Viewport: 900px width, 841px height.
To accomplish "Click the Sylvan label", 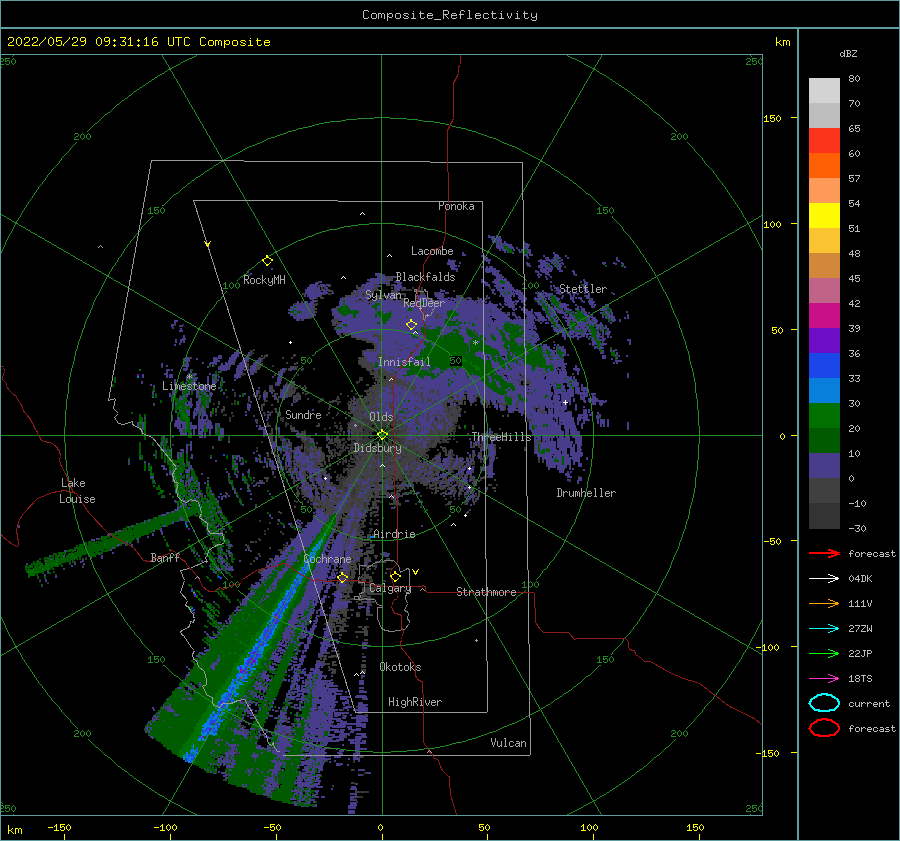I will pyautogui.click(x=383, y=295).
